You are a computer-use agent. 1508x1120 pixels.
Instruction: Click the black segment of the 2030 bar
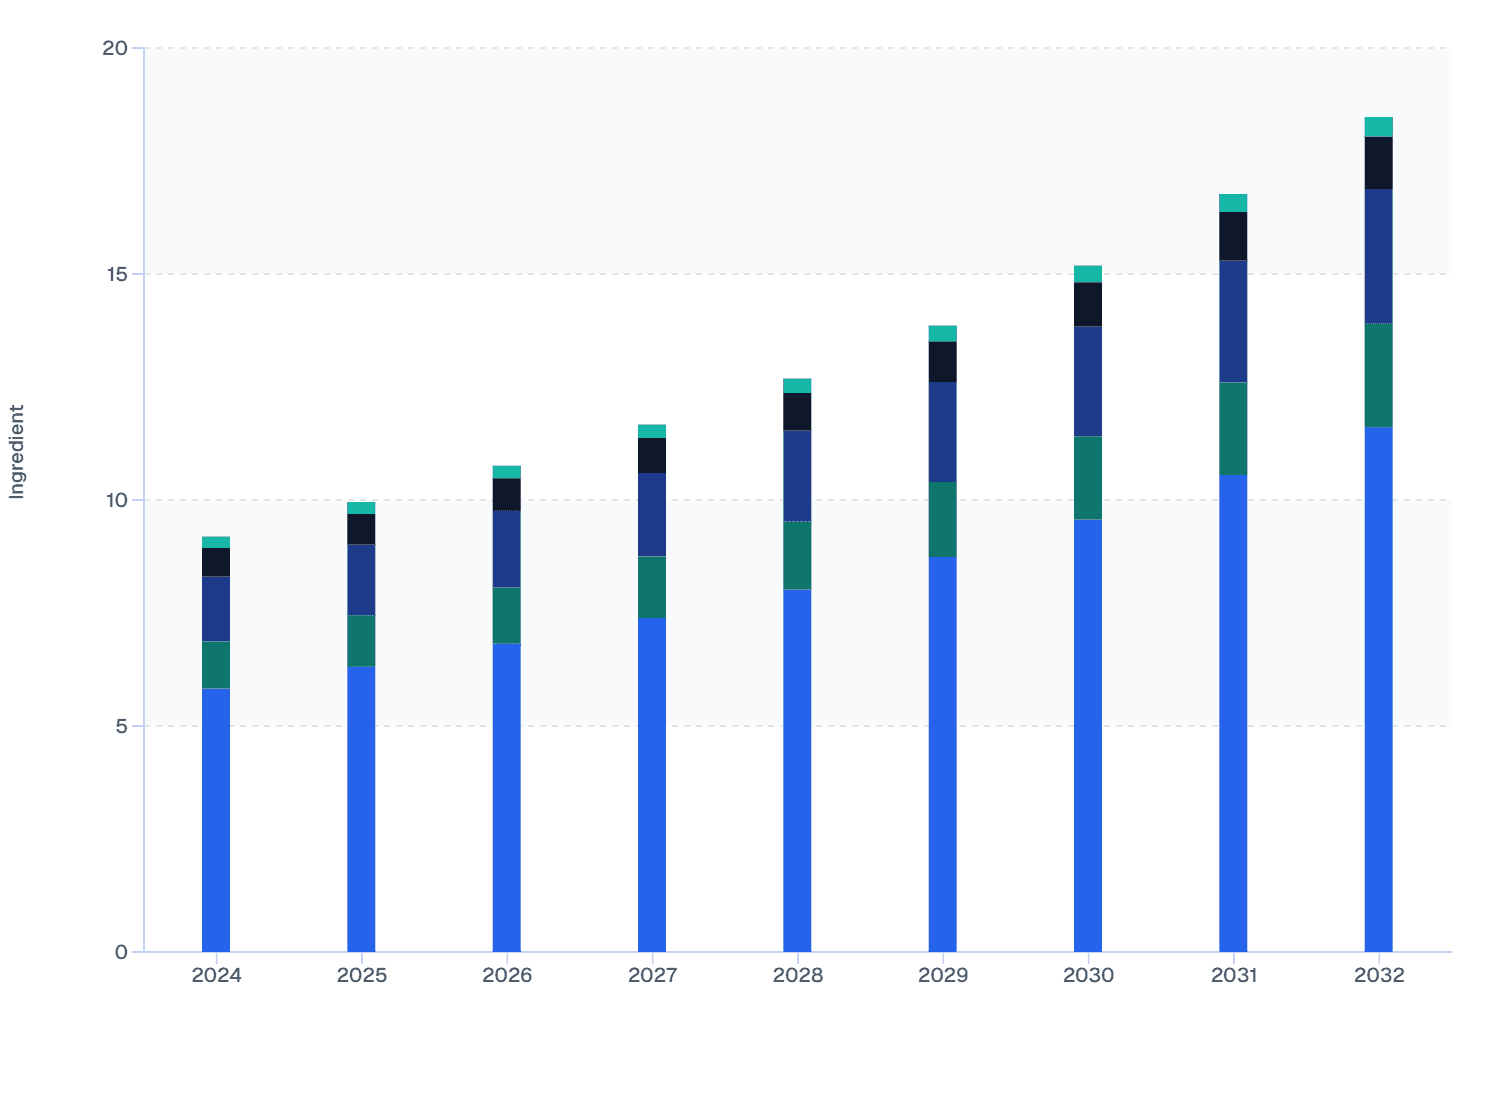click(x=1089, y=304)
